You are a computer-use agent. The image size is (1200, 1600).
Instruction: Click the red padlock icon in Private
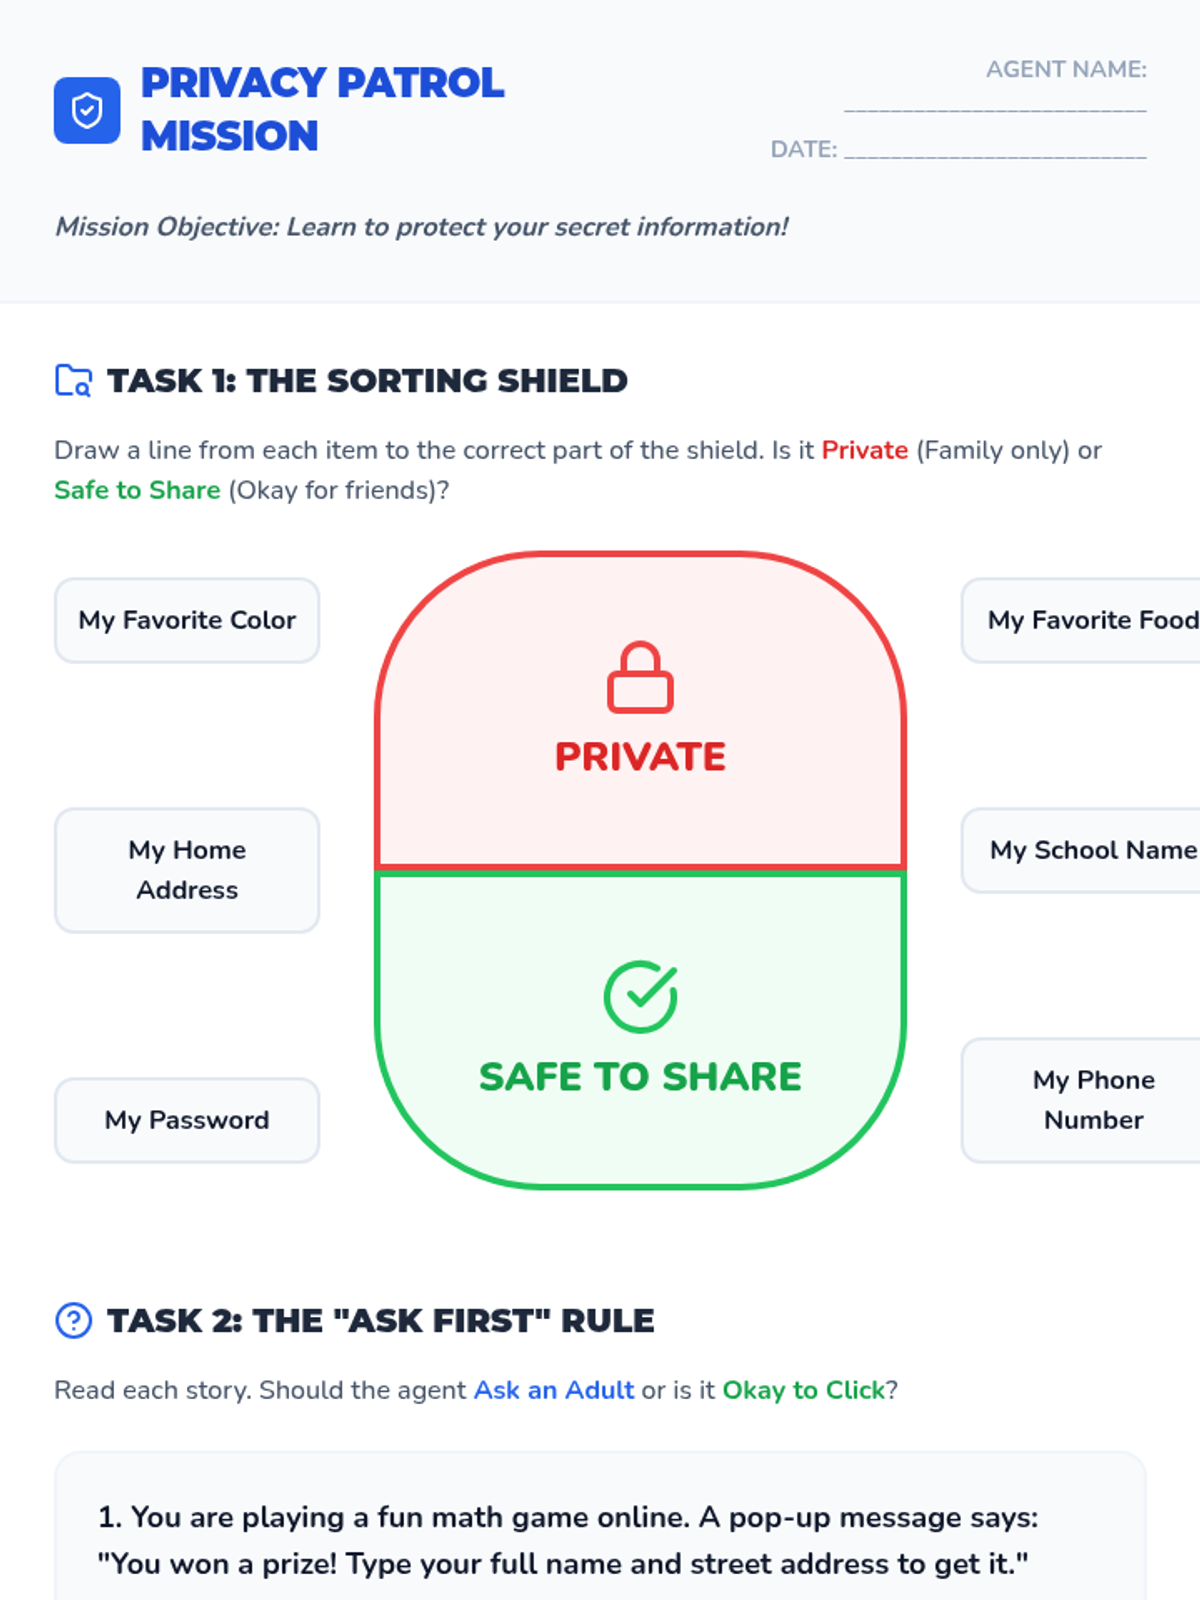640,677
